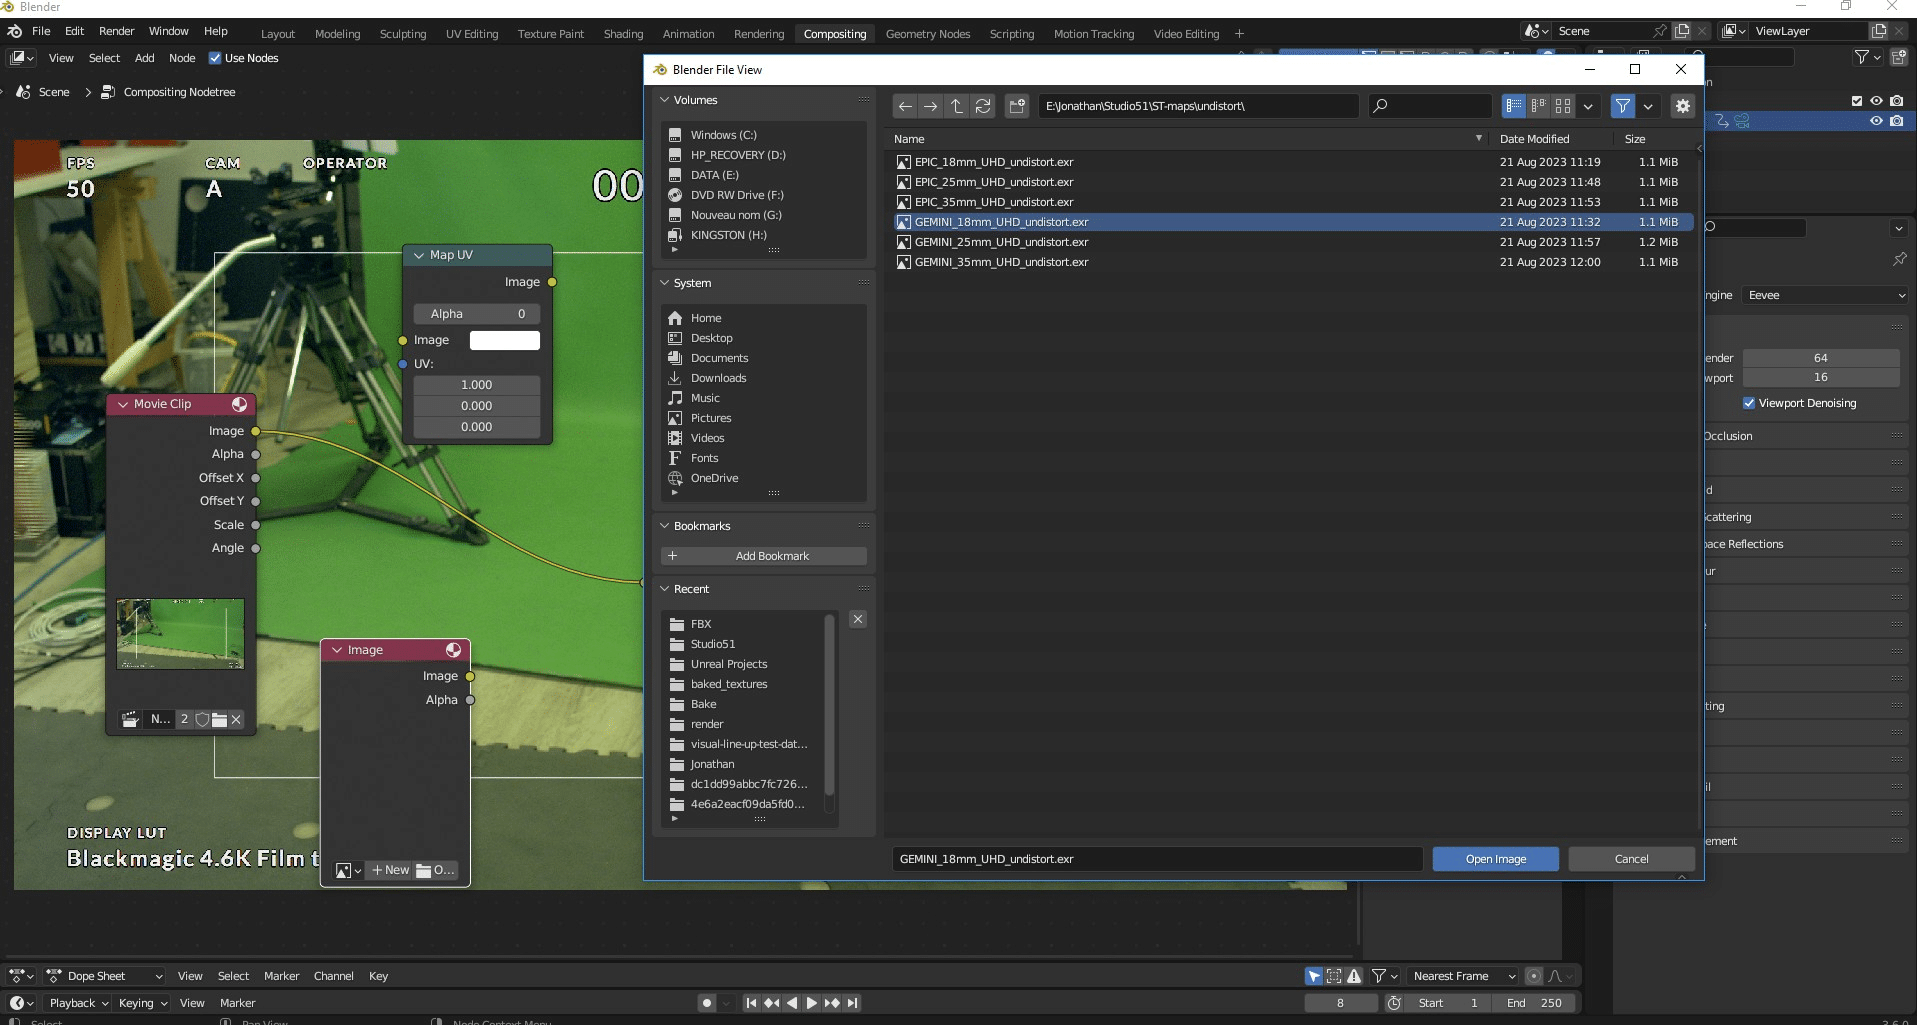Collapse the Volumes panel

(665, 100)
